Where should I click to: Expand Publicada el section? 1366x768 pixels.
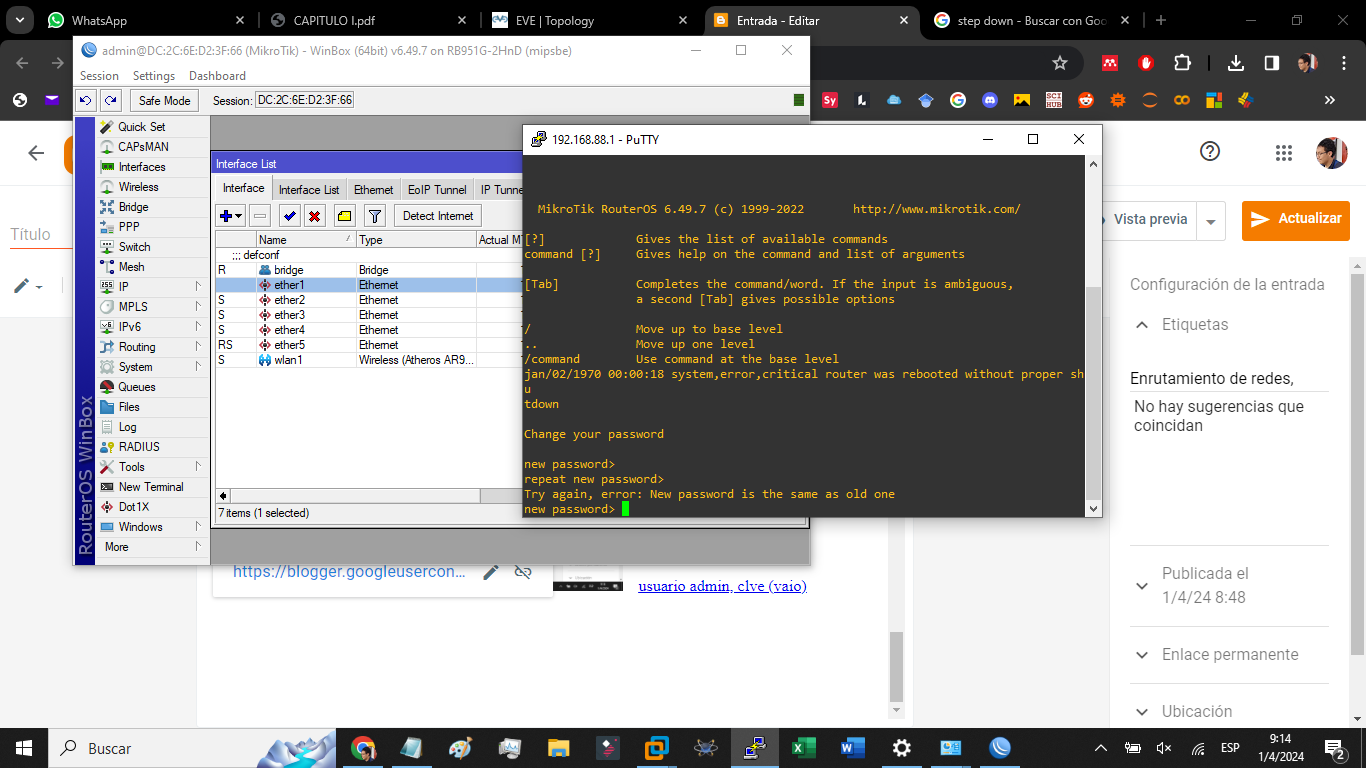pyautogui.click(x=1141, y=586)
